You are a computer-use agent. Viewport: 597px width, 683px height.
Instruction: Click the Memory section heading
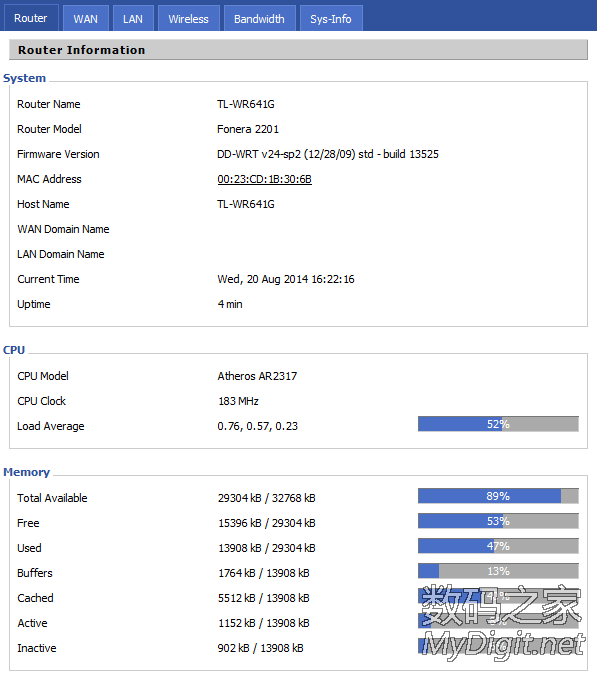27,472
